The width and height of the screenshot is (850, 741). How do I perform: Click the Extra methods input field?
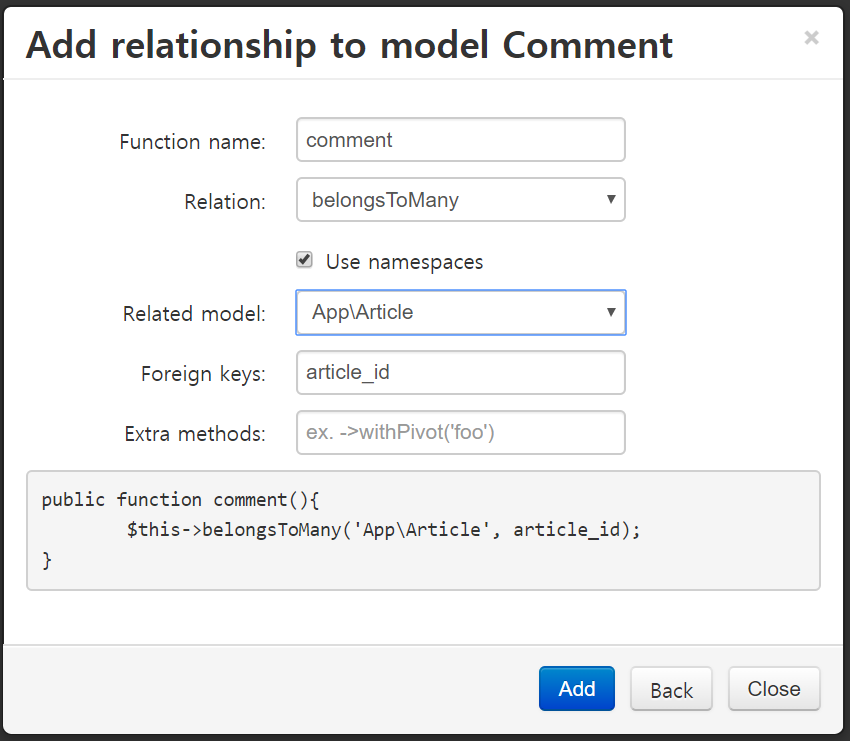(x=460, y=433)
